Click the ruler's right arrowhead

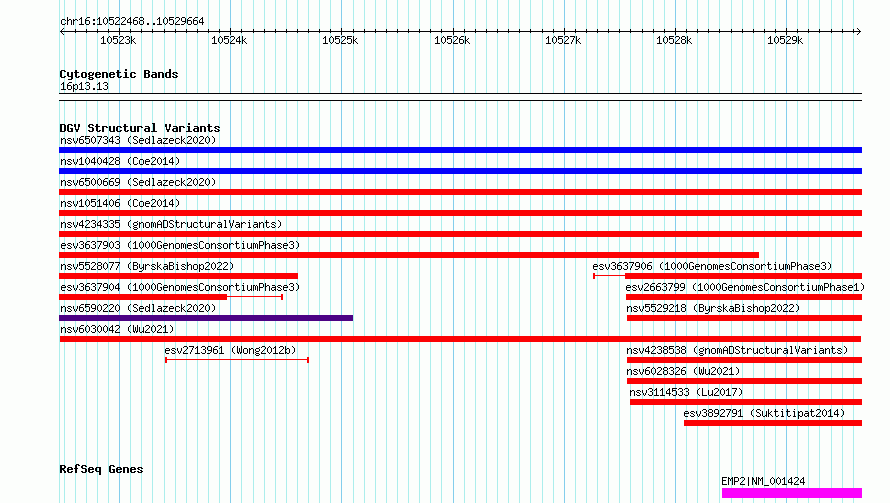pos(858,32)
